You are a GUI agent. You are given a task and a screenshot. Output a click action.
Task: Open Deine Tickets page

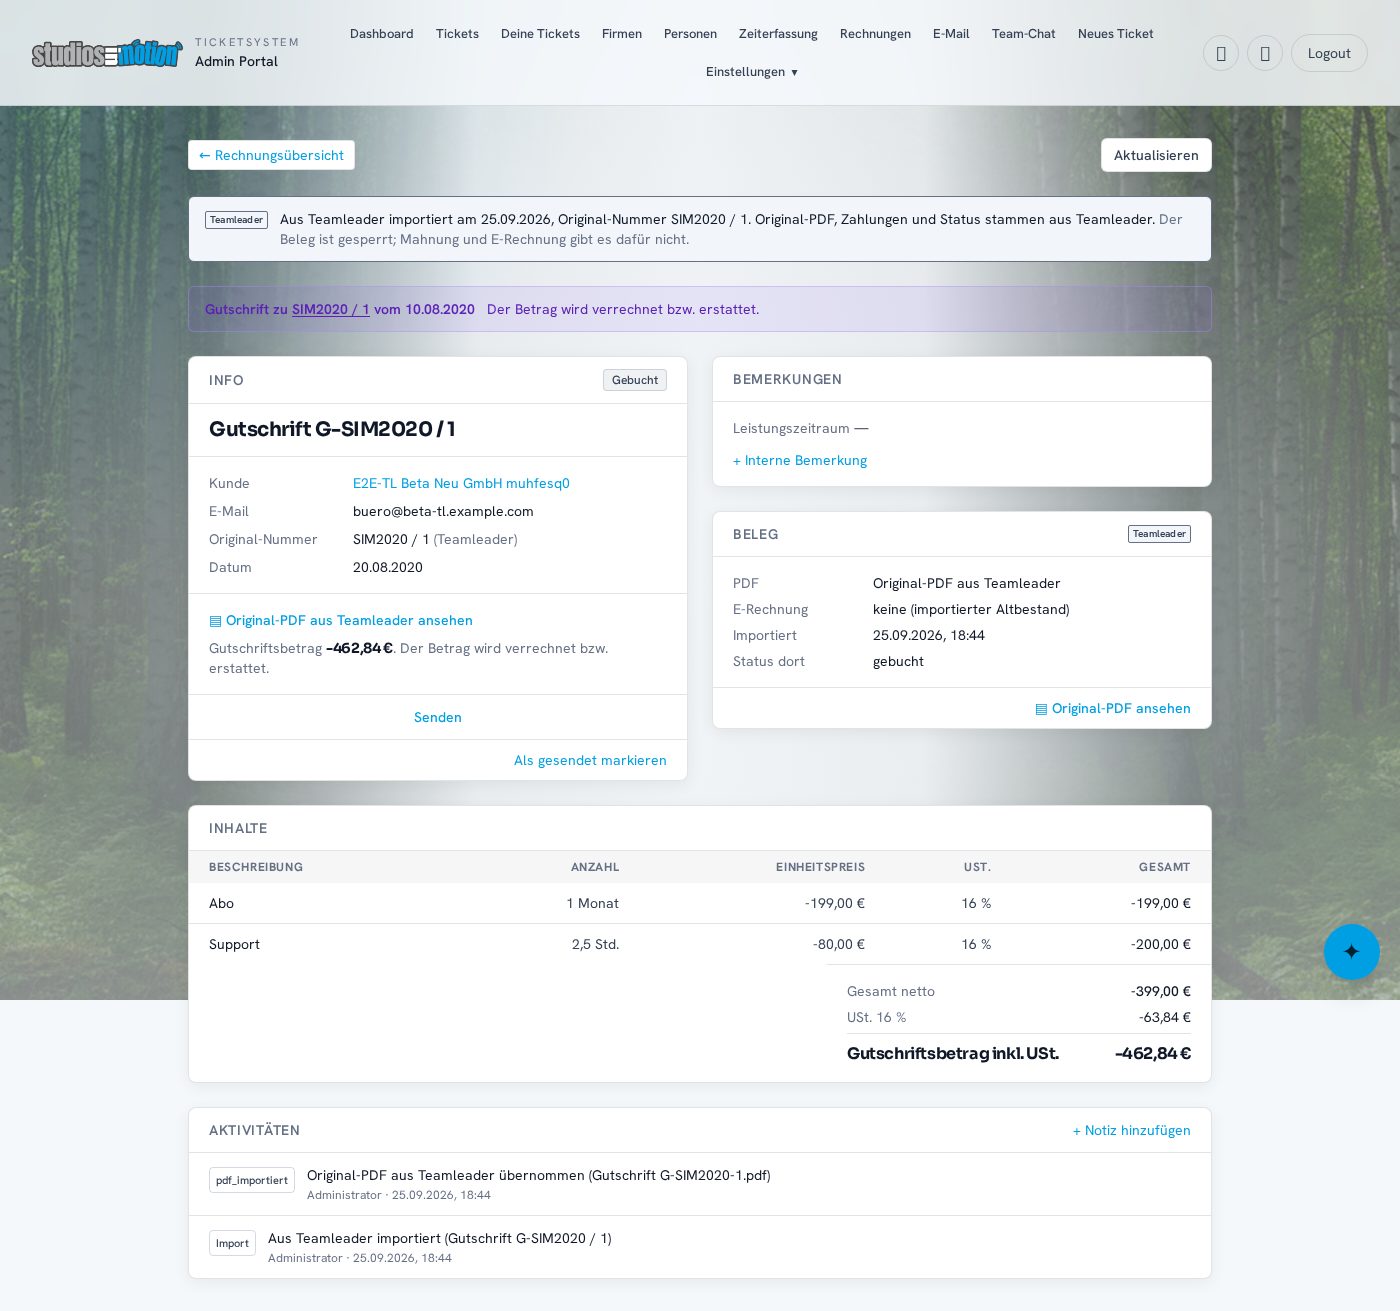click(540, 34)
